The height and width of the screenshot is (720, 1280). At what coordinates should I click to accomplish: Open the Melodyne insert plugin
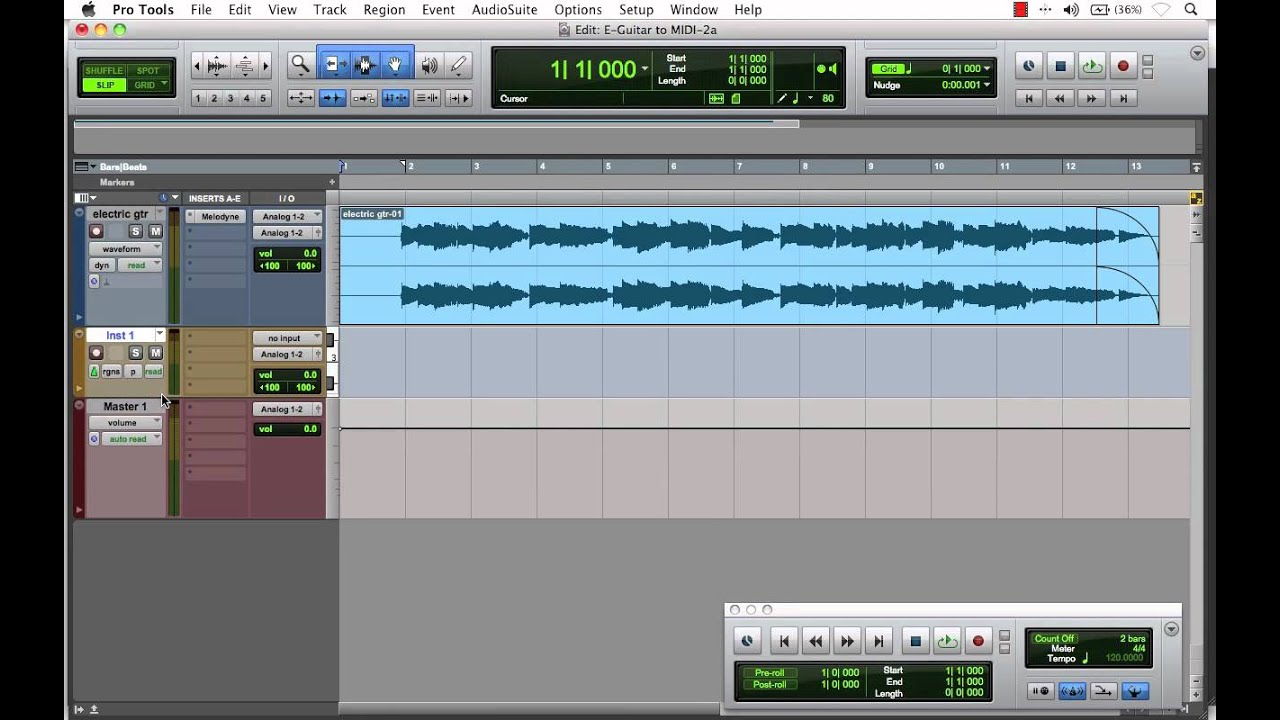pyautogui.click(x=219, y=216)
